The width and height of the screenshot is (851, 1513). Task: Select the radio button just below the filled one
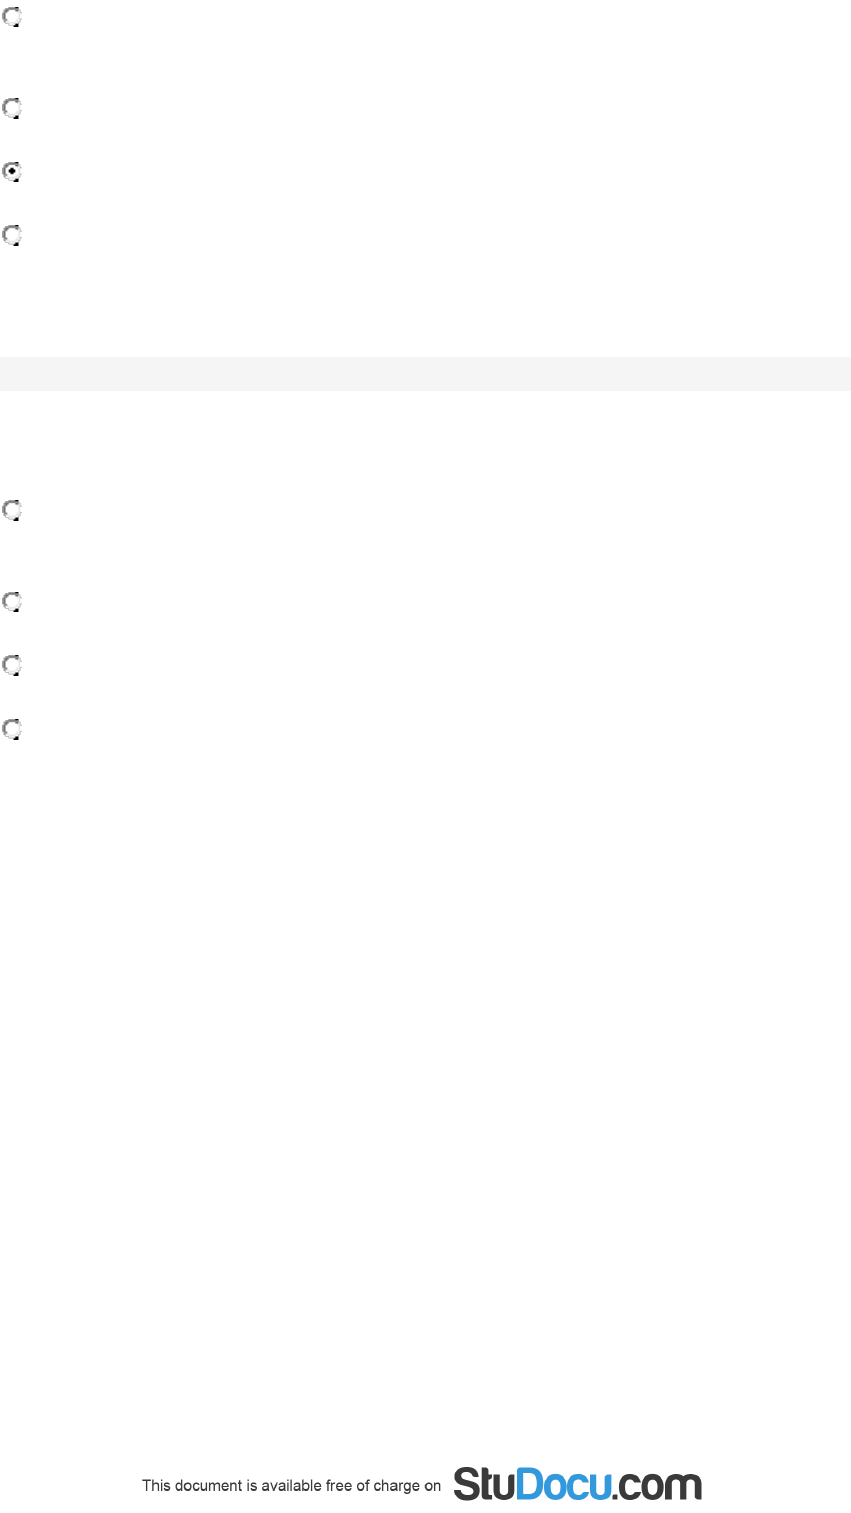pos(12,236)
